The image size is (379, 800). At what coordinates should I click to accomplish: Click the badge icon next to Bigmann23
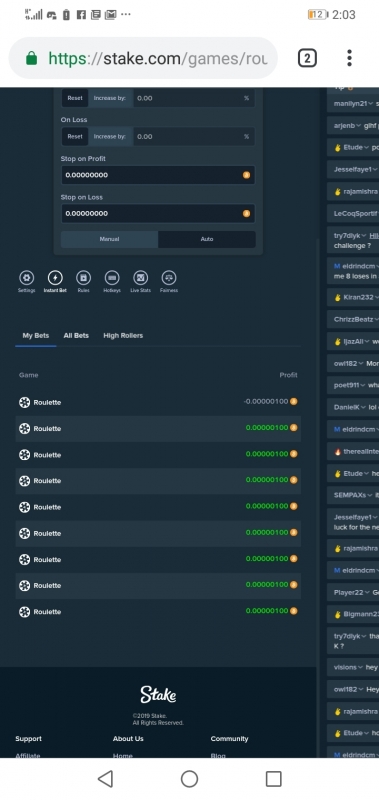tap(337, 615)
